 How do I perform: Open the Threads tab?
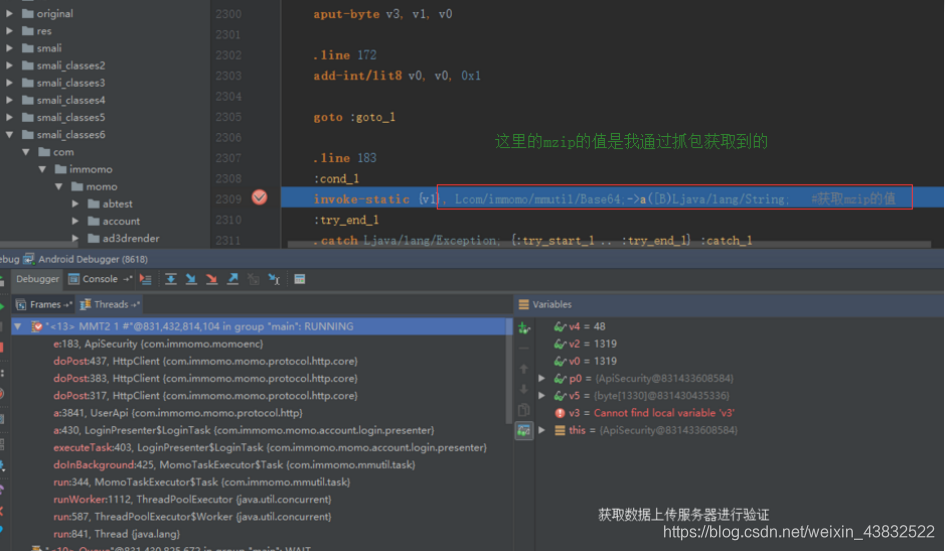tap(110, 304)
